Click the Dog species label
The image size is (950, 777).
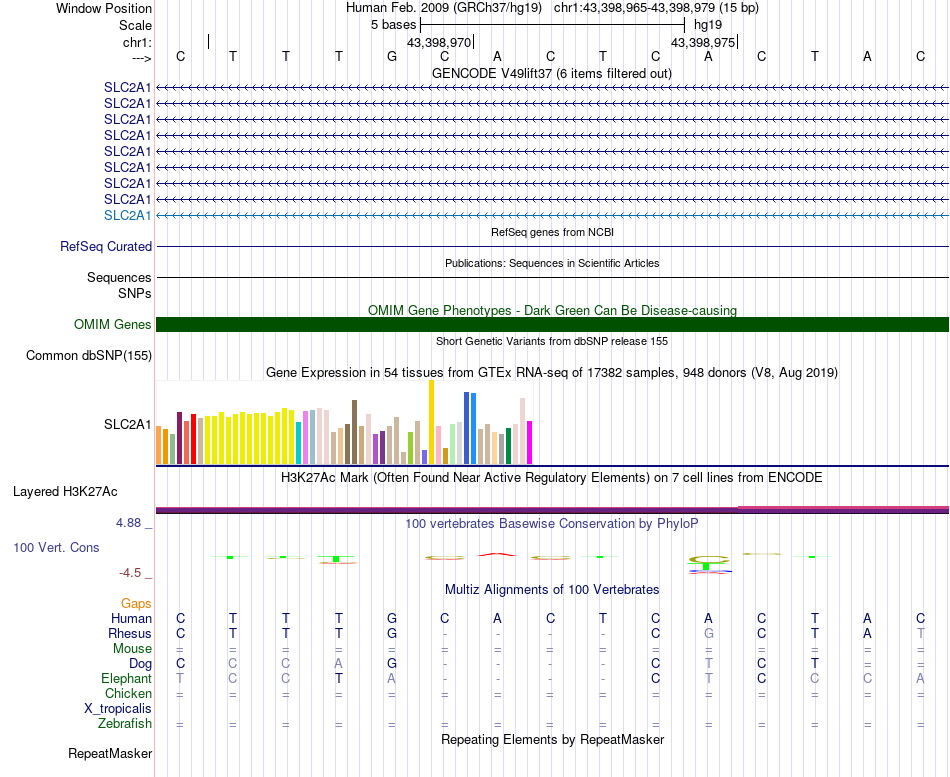tap(140, 664)
